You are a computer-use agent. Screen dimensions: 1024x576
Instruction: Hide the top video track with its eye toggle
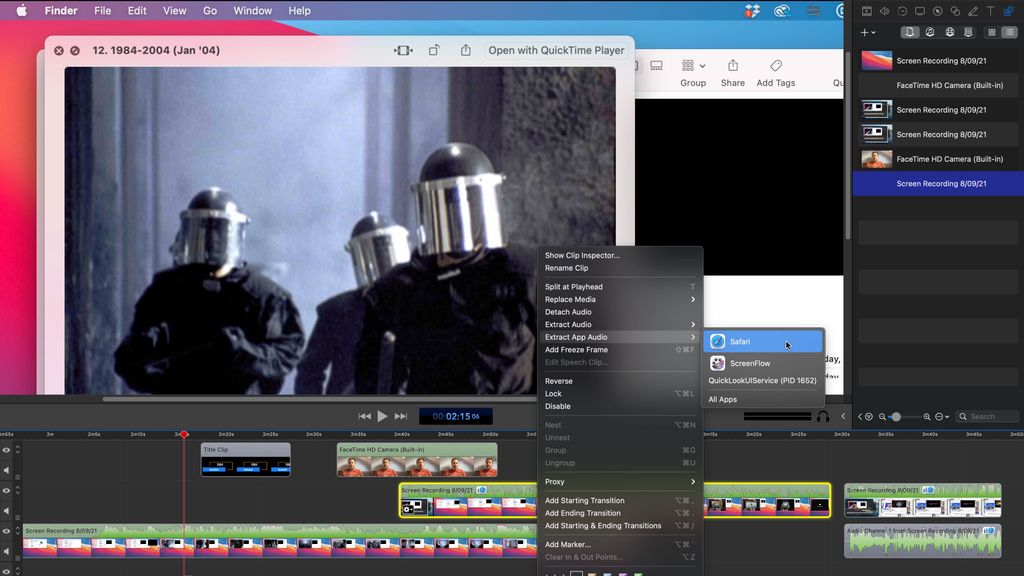(6, 448)
